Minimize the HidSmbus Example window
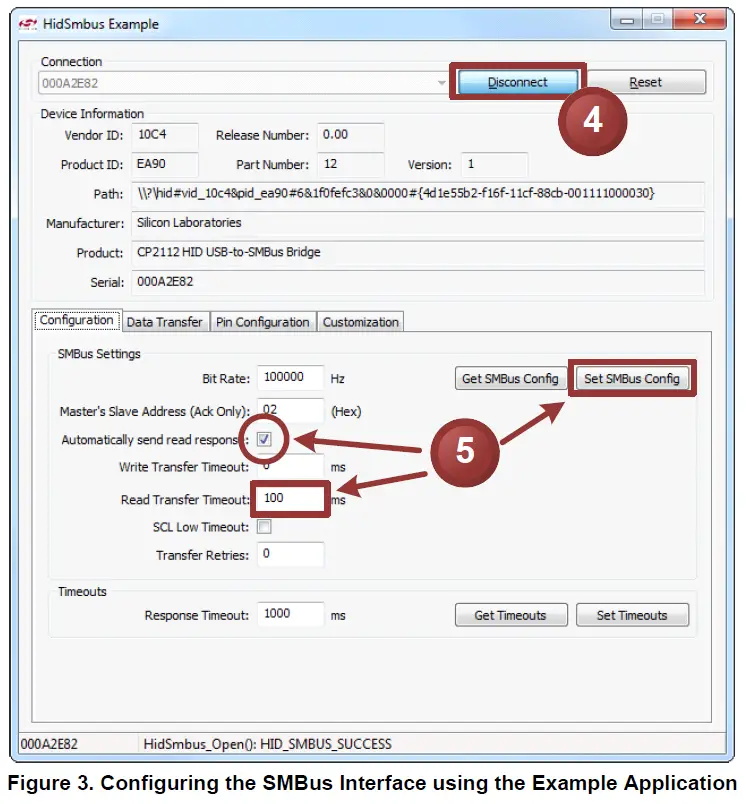 [x=627, y=20]
